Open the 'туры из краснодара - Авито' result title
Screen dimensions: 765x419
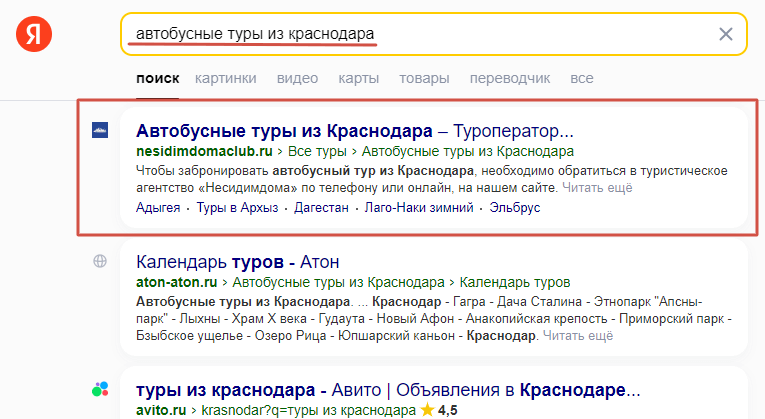[x=388, y=390]
